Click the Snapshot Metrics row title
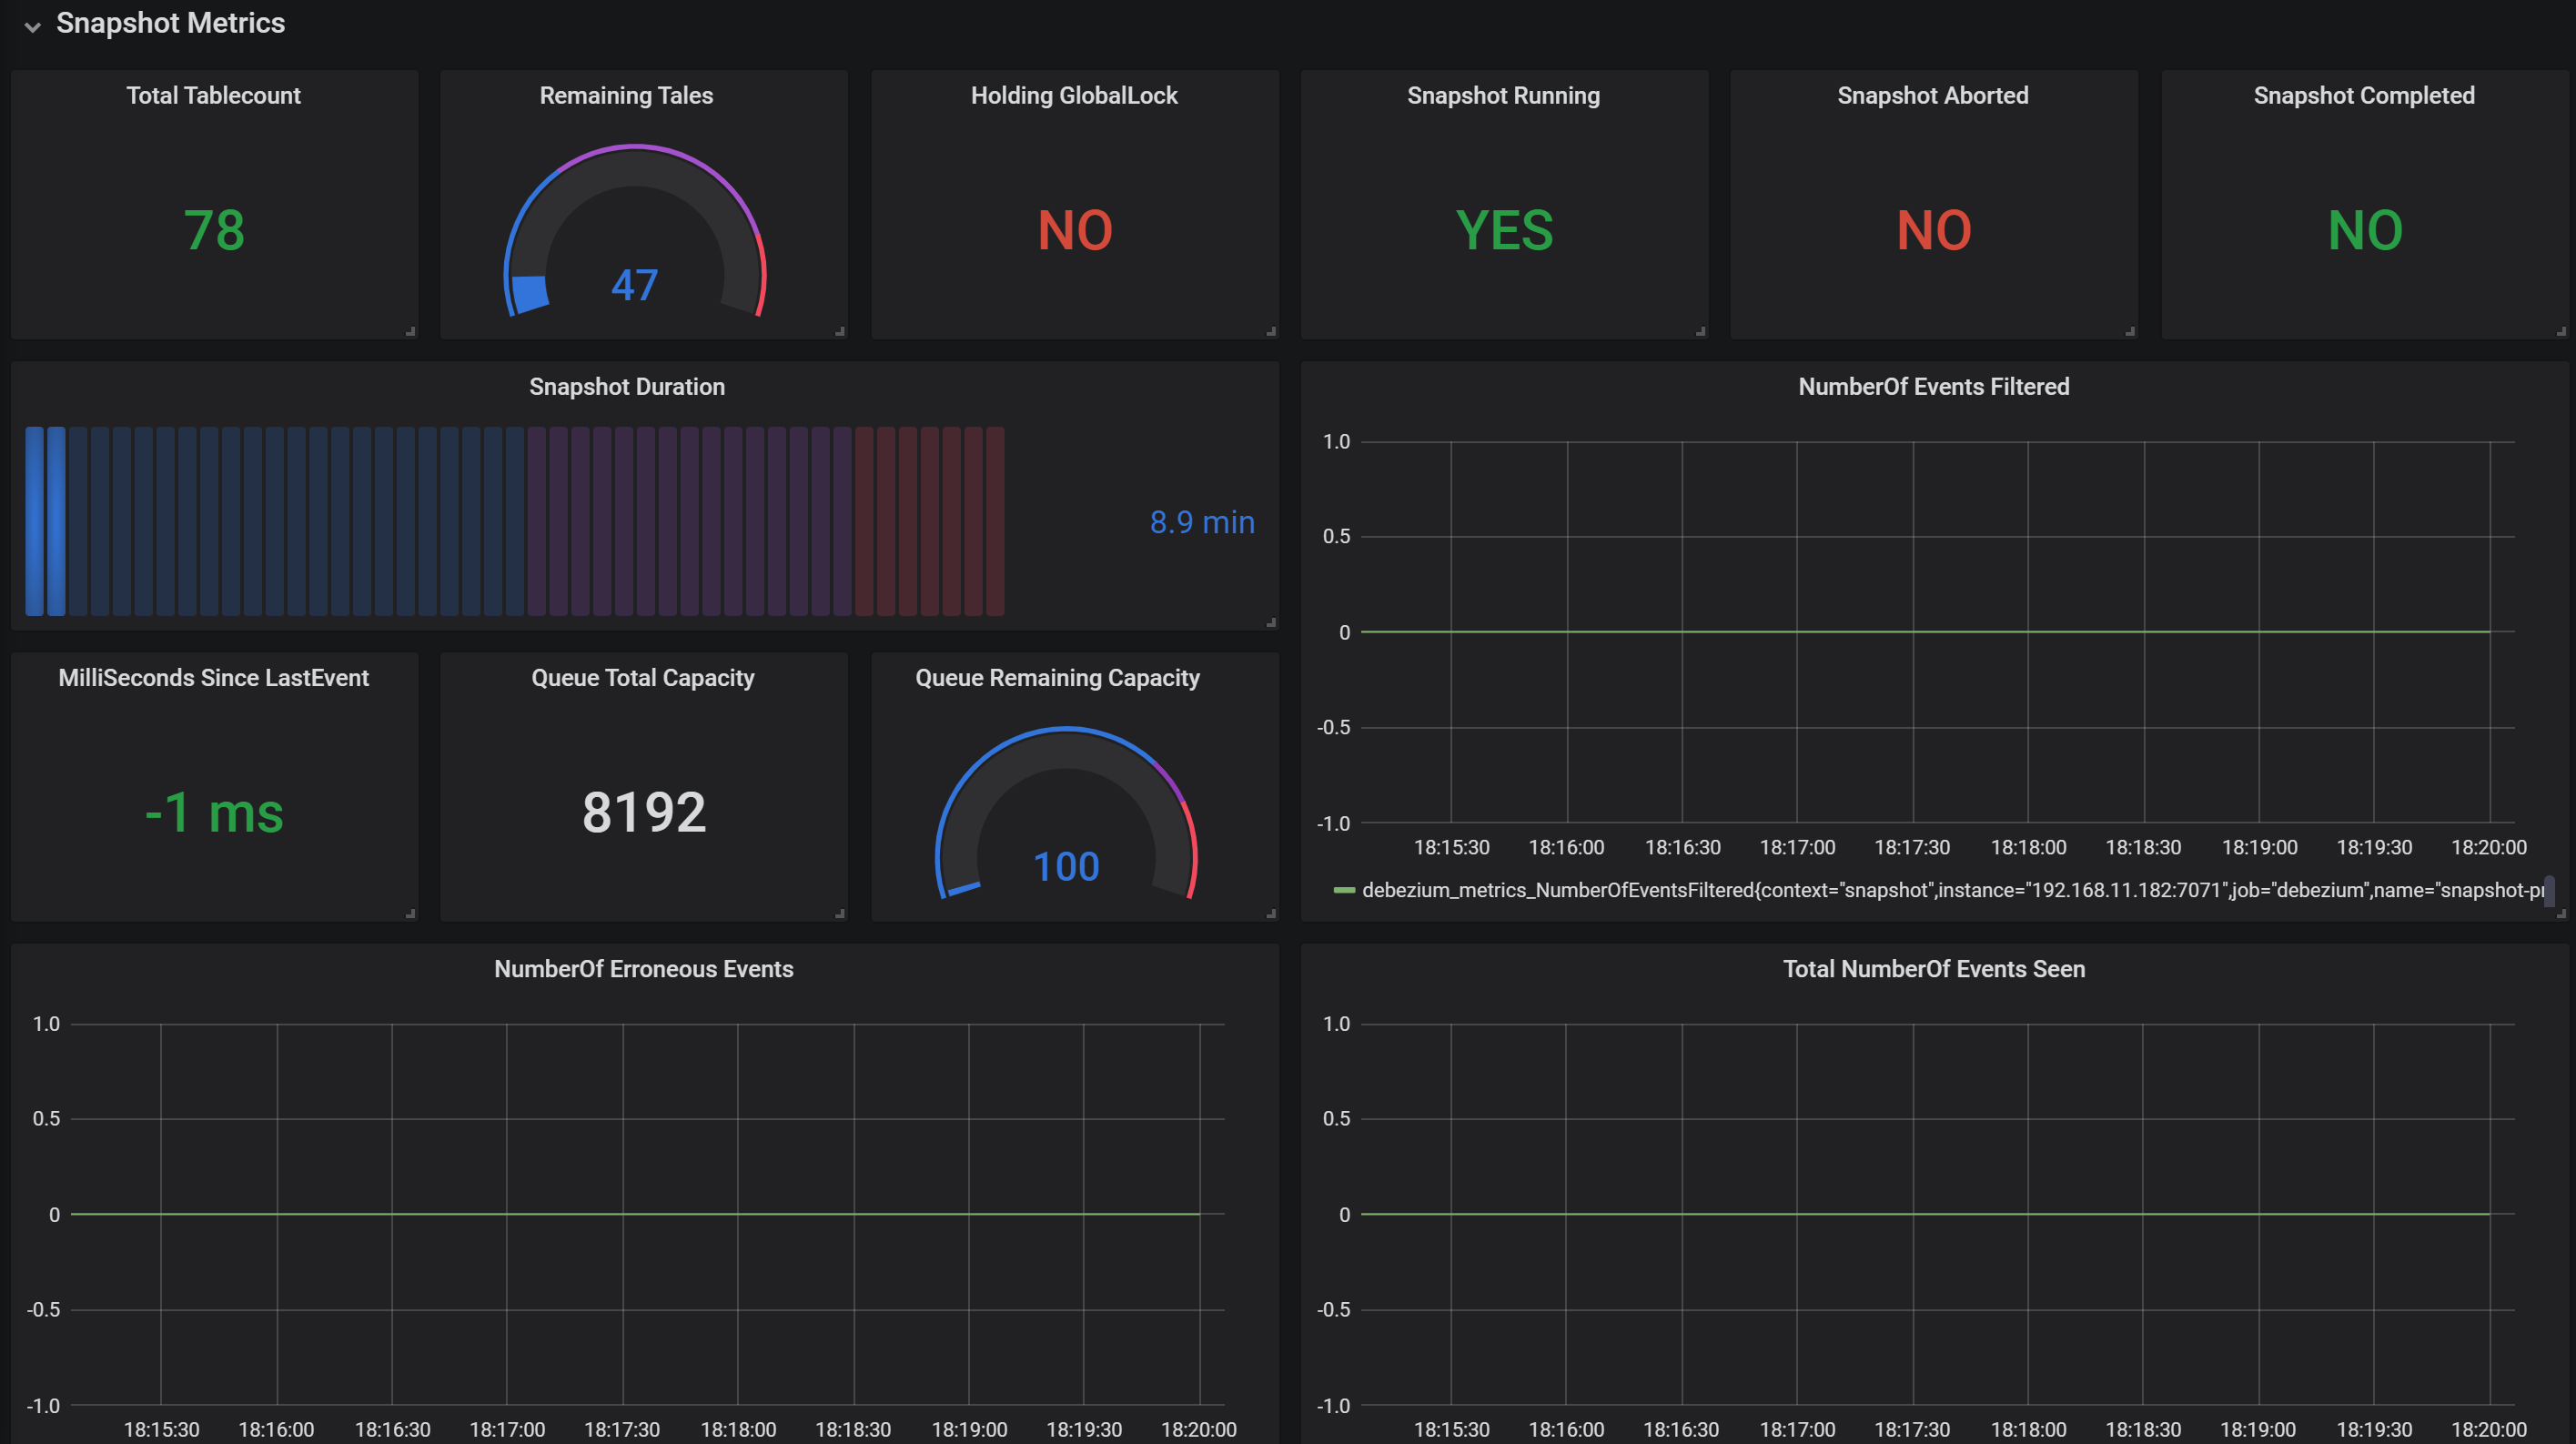2576x1444 pixels. point(170,23)
